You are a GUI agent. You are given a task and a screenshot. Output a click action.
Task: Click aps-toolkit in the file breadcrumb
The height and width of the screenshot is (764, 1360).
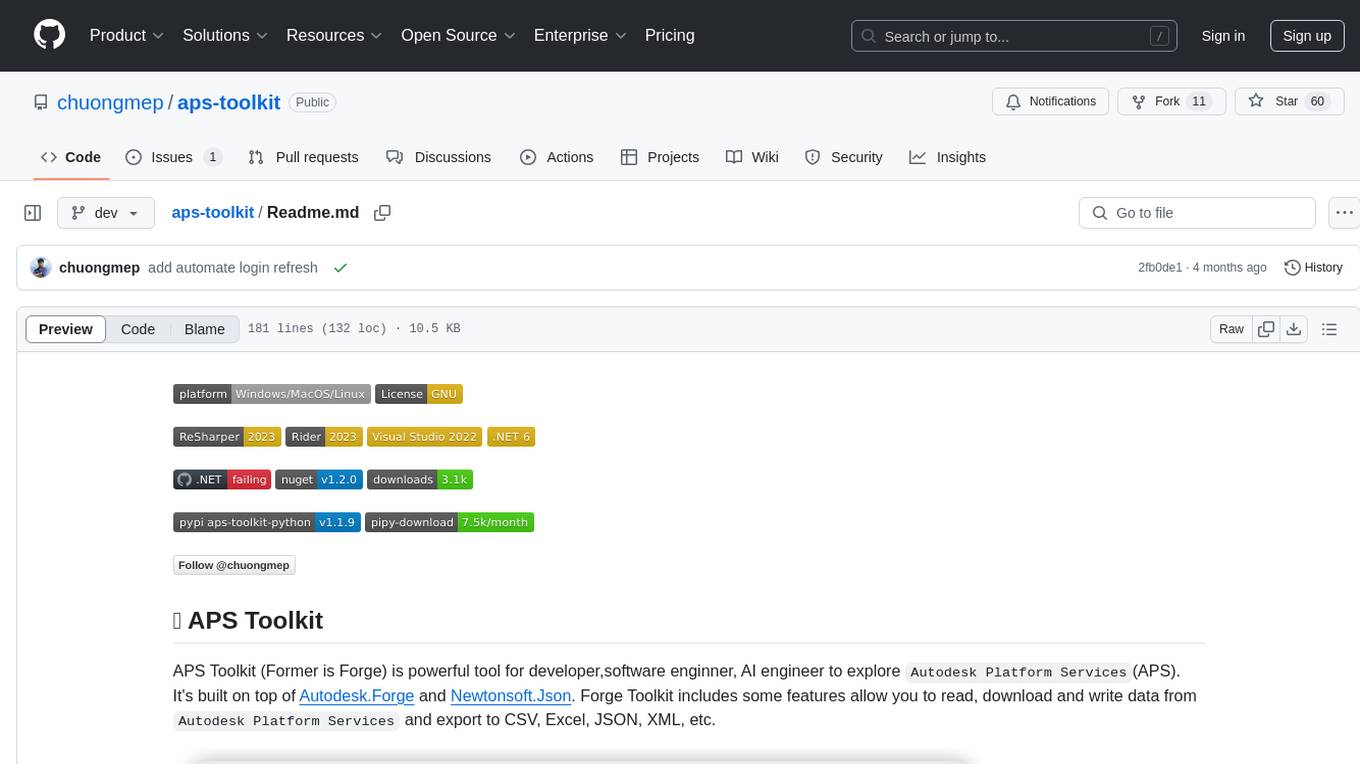213,213
